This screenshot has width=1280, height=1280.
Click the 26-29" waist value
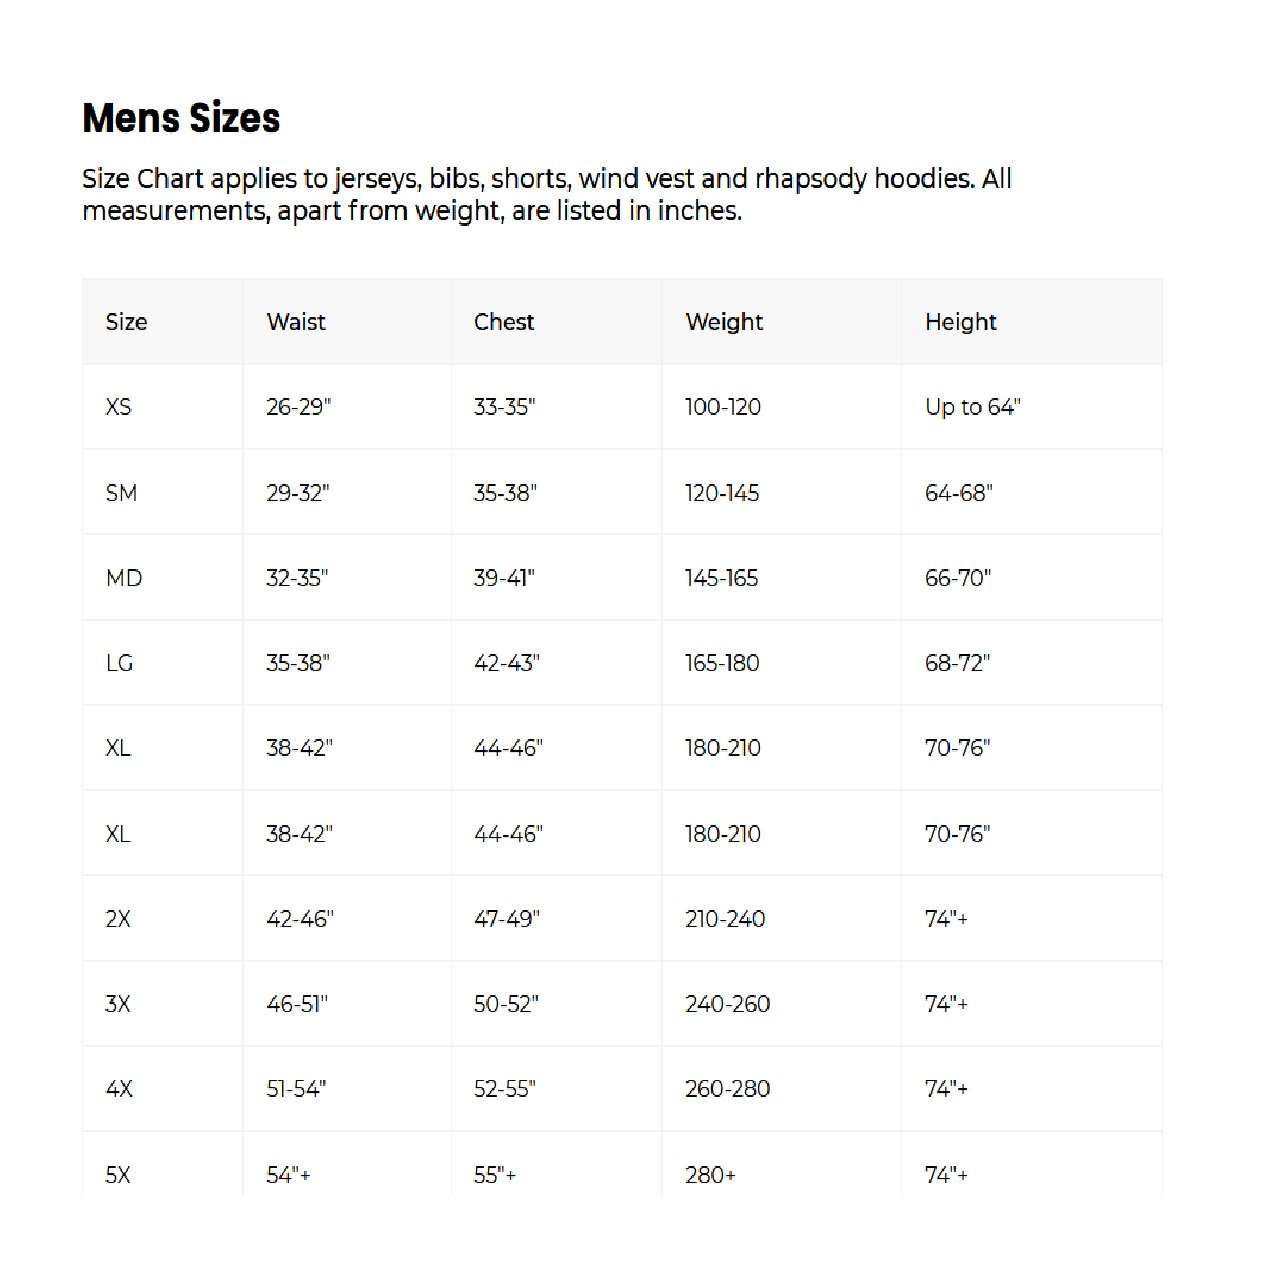click(x=298, y=407)
